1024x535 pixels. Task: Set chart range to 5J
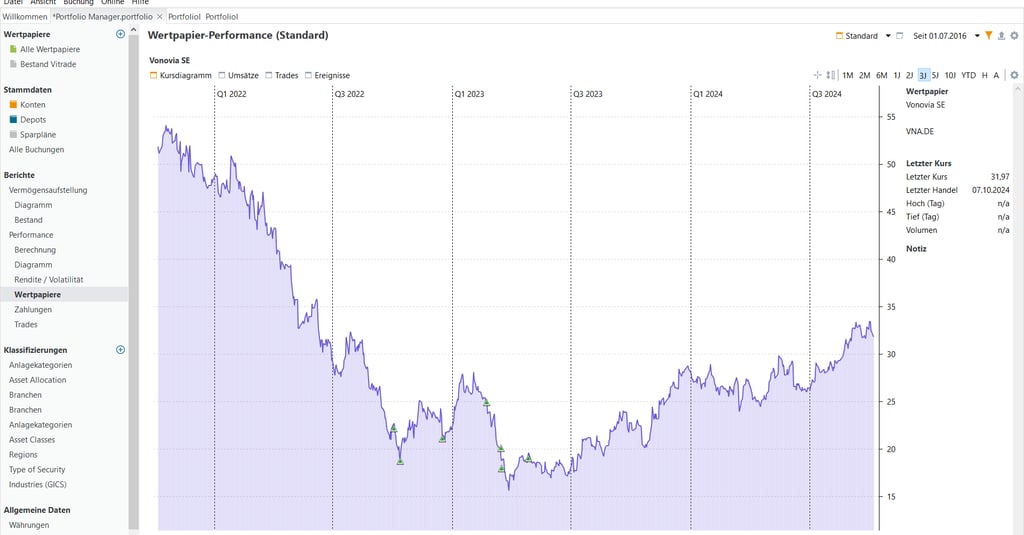click(936, 75)
